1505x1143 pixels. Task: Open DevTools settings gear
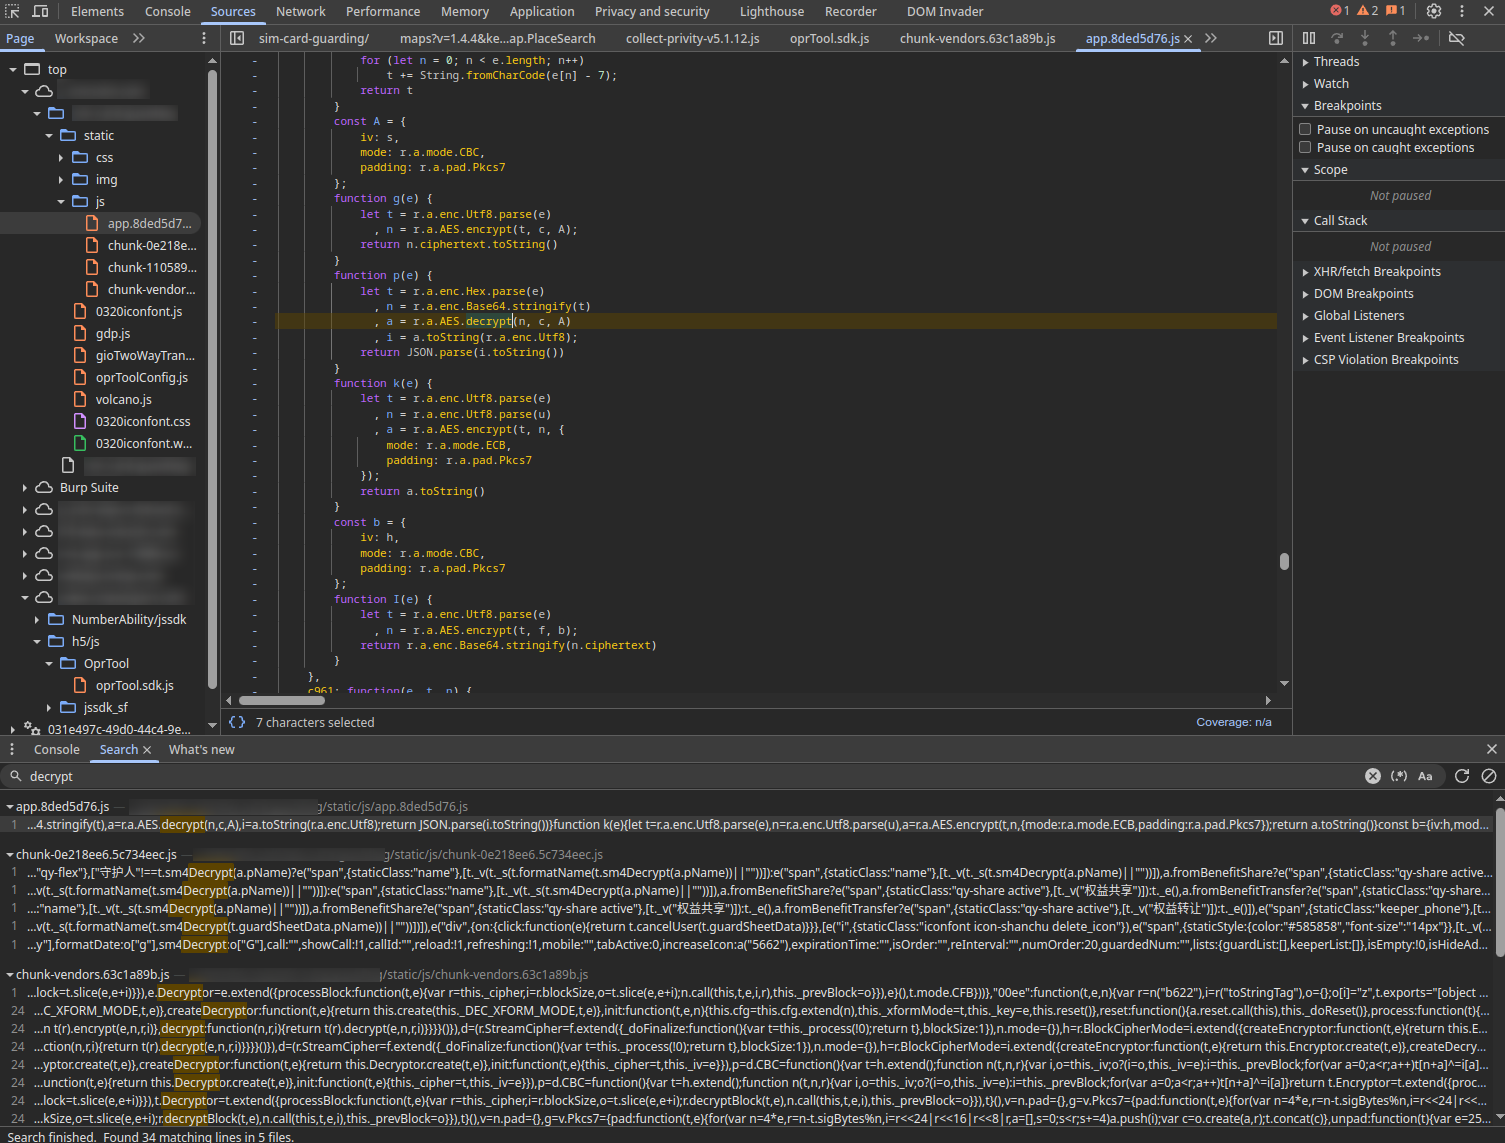(1433, 11)
